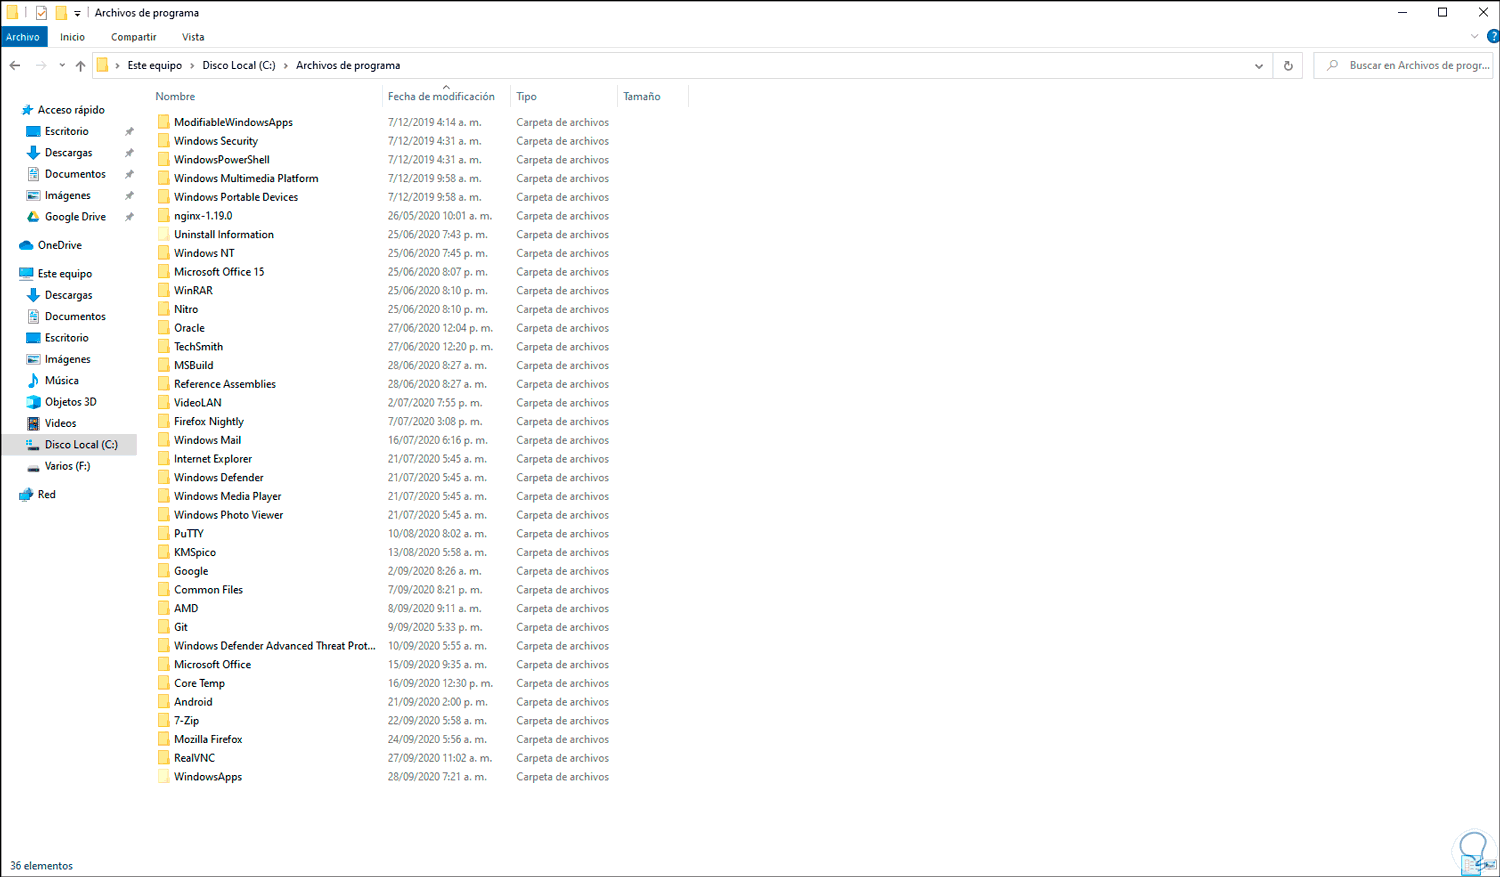Select the Common Files folder name
The width and height of the screenshot is (1500, 877).
208,590
